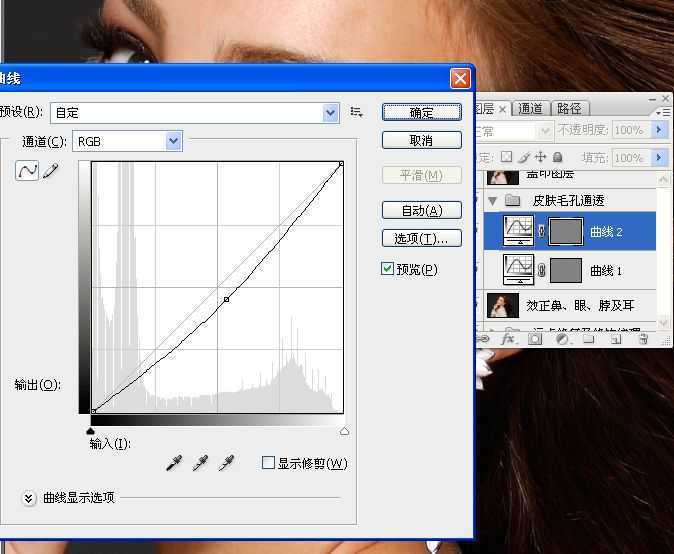Click the 曲线 2 curves adjustment thumbnail
Screen dimensions: 674x554
pyautogui.click(x=518, y=230)
